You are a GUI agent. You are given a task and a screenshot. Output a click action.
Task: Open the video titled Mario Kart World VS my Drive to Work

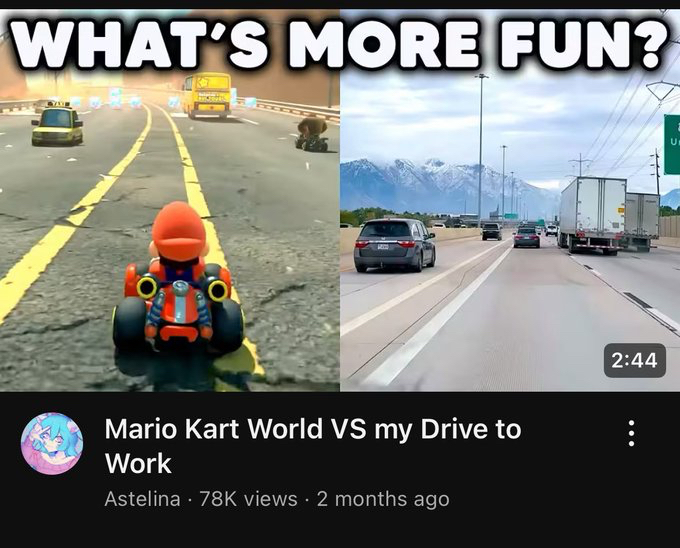click(x=313, y=446)
